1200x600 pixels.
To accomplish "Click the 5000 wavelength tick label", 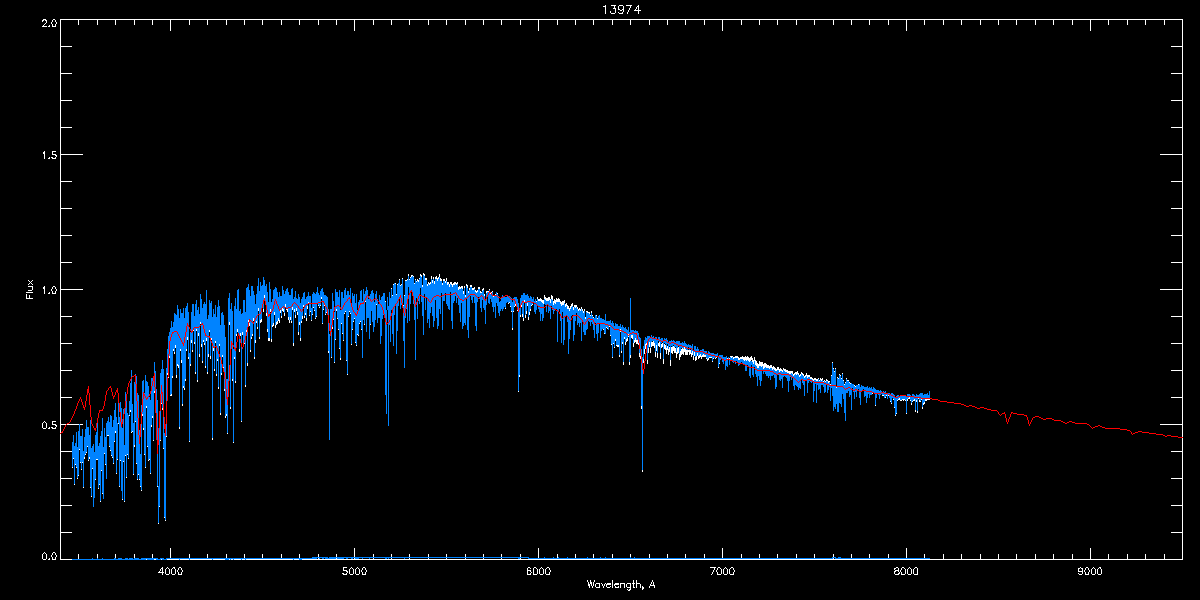I will click(354, 572).
